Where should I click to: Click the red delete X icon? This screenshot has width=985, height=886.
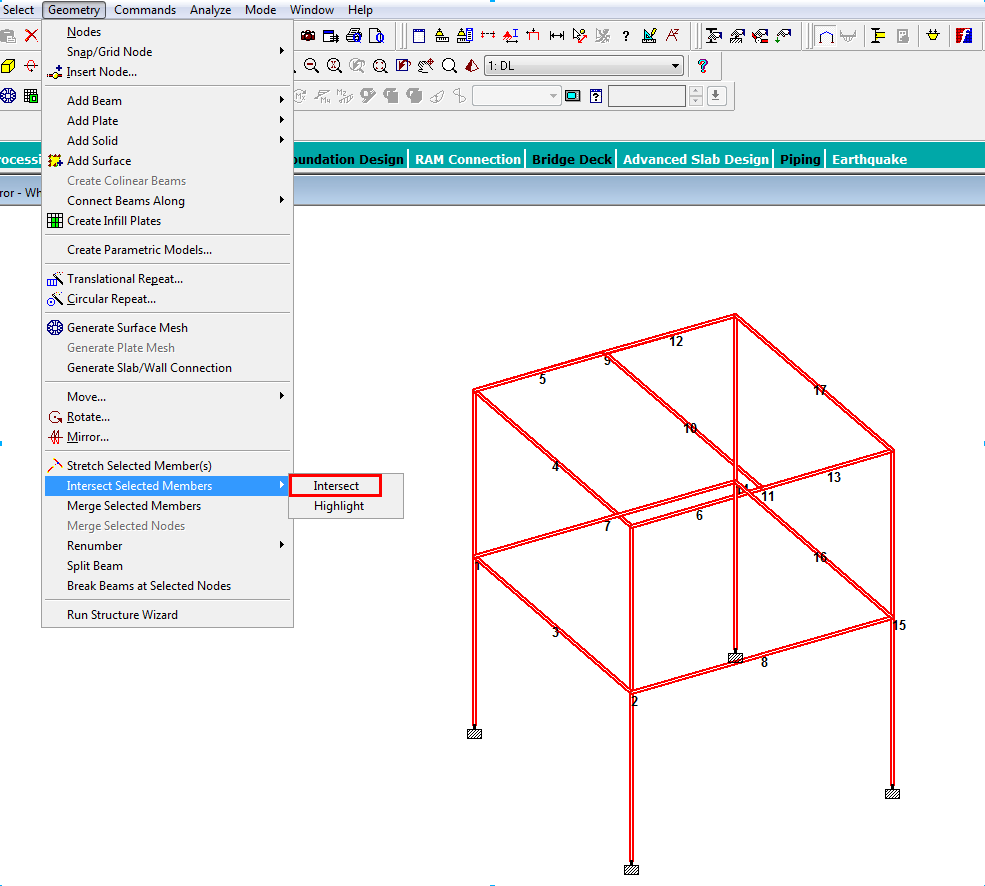pyautogui.click(x=30, y=36)
